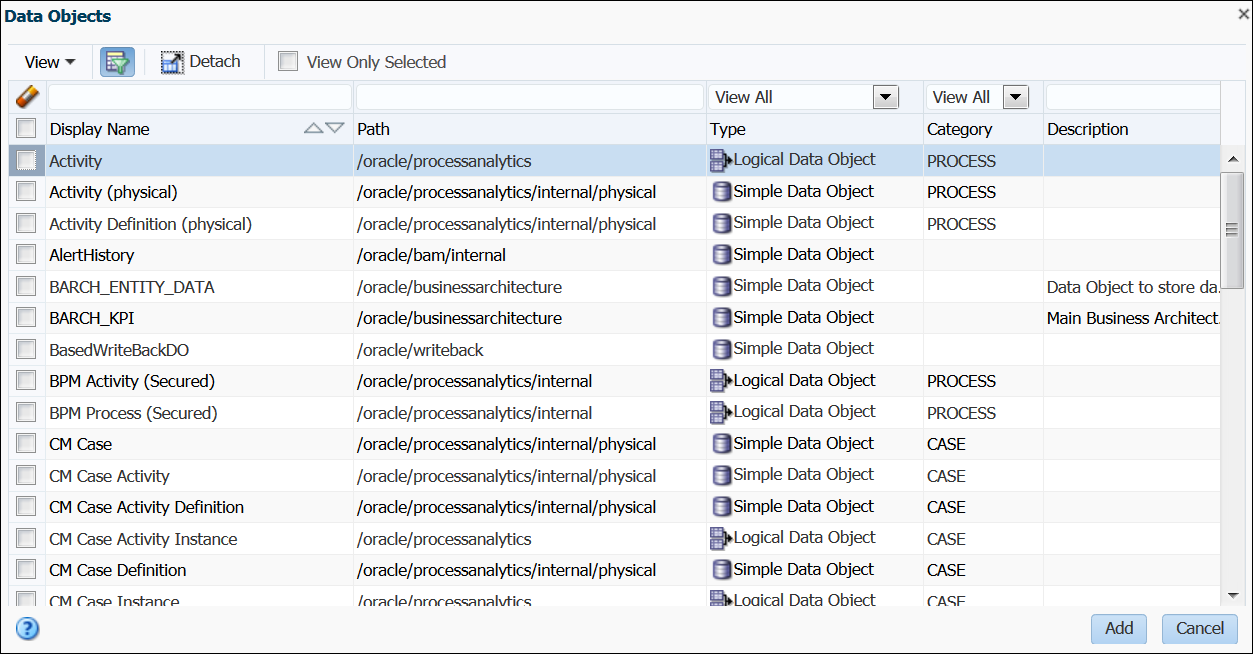Viewport: 1253px width, 654px height.
Task: Sort Display Name column descending
Action: (335, 128)
